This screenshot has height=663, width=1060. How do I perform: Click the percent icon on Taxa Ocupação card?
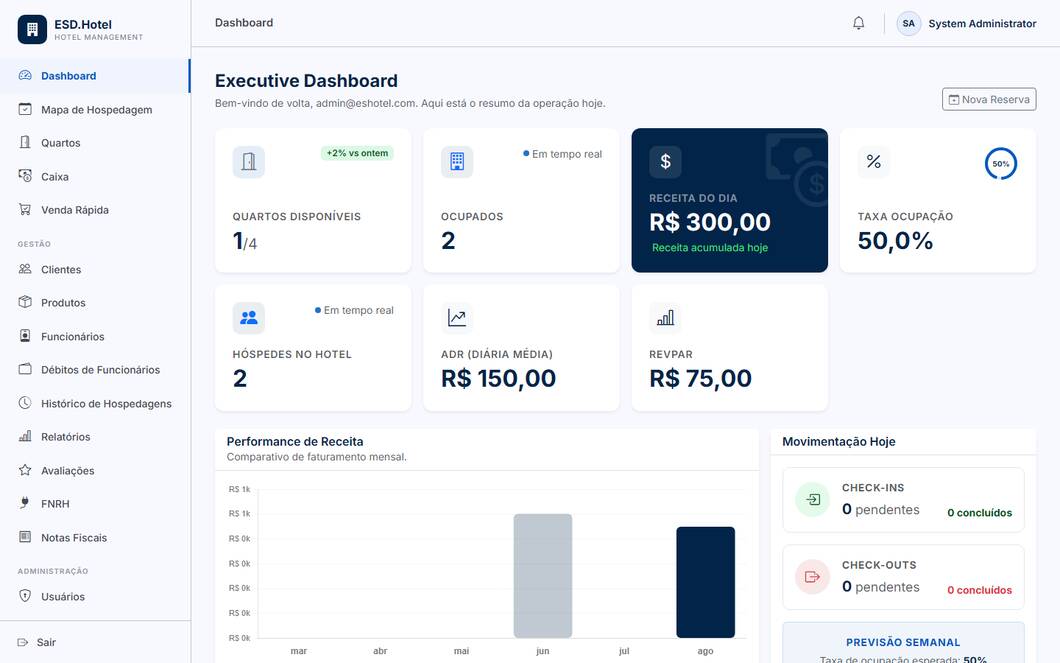(x=873, y=162)
